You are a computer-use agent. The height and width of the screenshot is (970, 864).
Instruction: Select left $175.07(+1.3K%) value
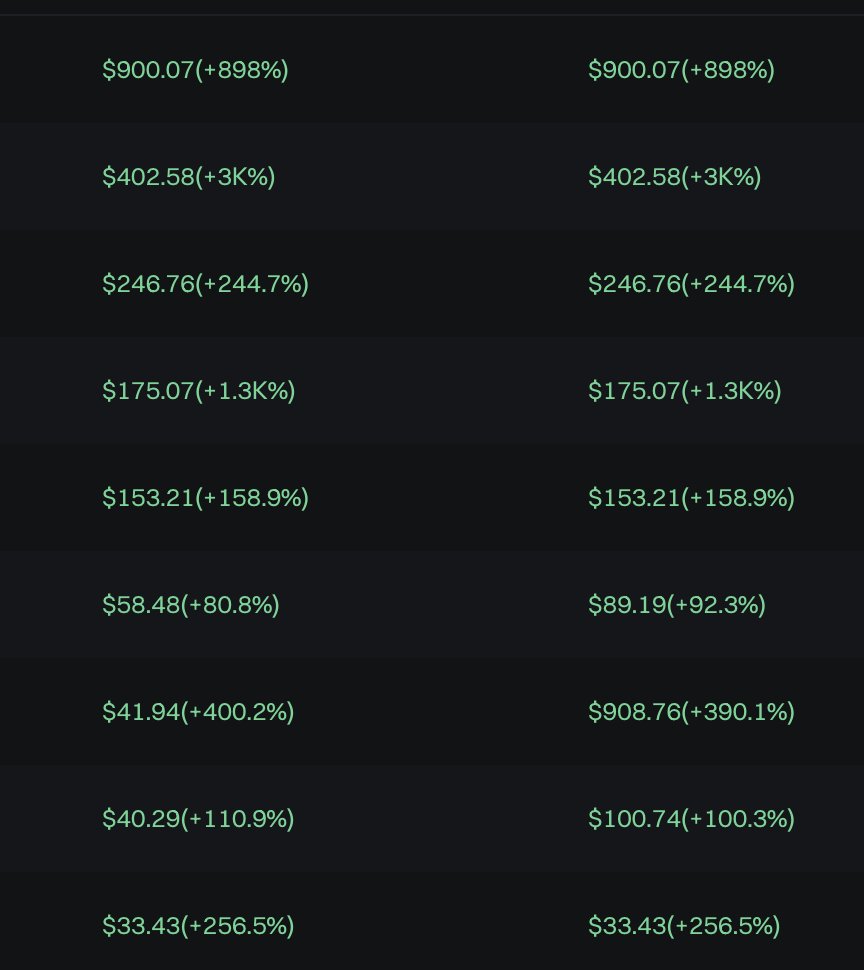[x=199, y=390]
